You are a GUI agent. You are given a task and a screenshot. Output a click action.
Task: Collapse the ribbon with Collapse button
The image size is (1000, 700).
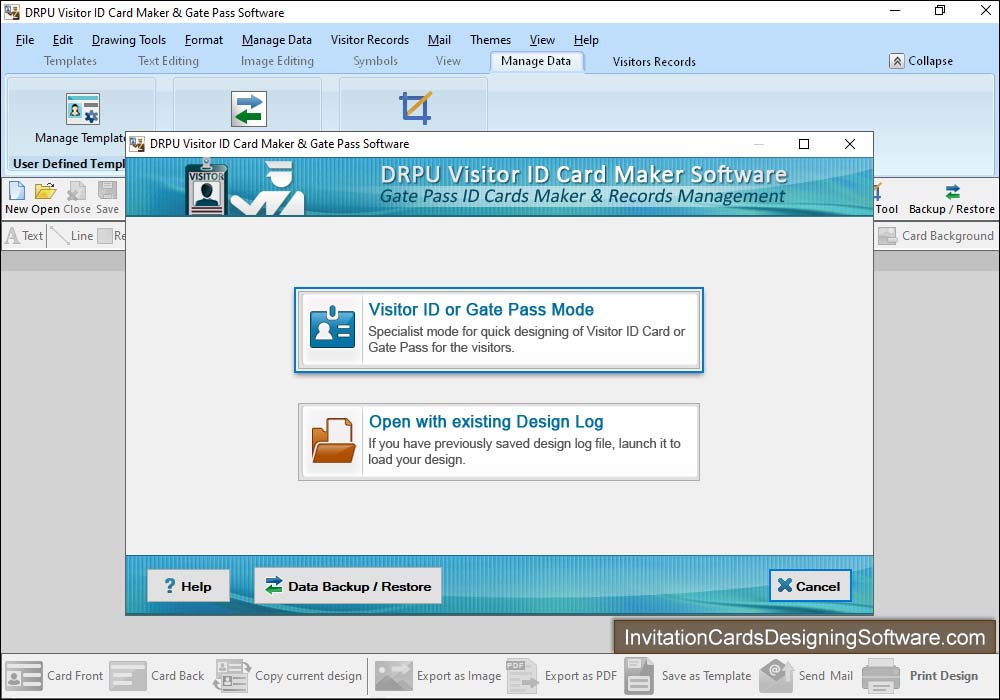[x=921, y=61]
